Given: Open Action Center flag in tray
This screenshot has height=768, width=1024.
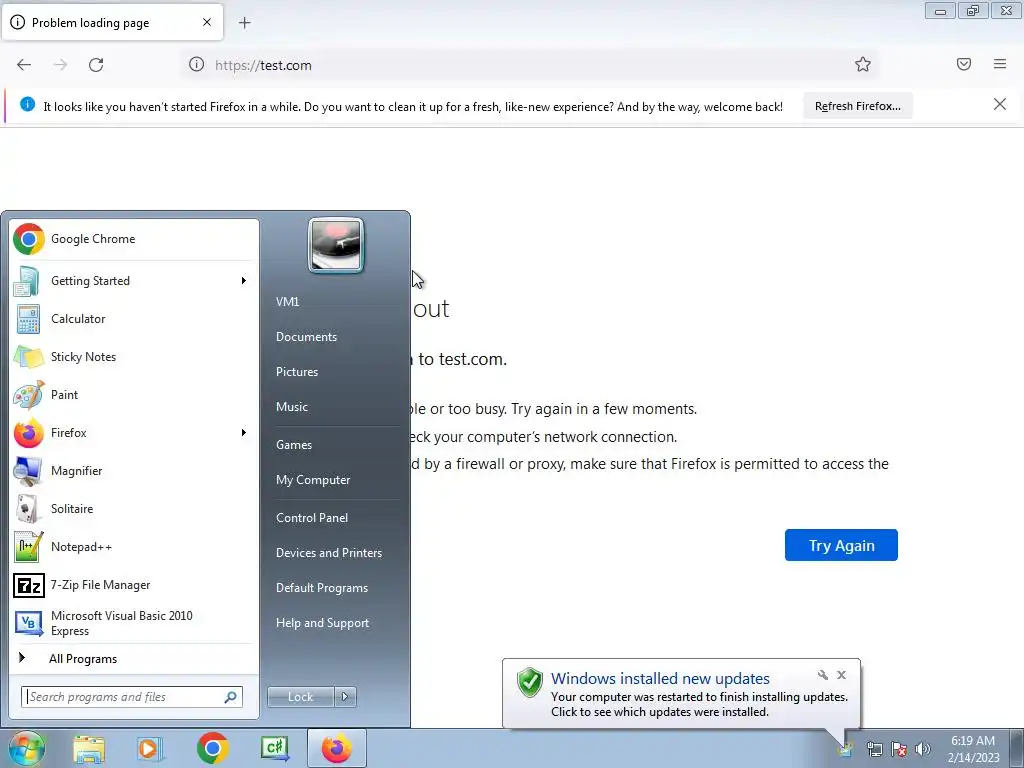Looking at the screenshot, I should 899,750.
